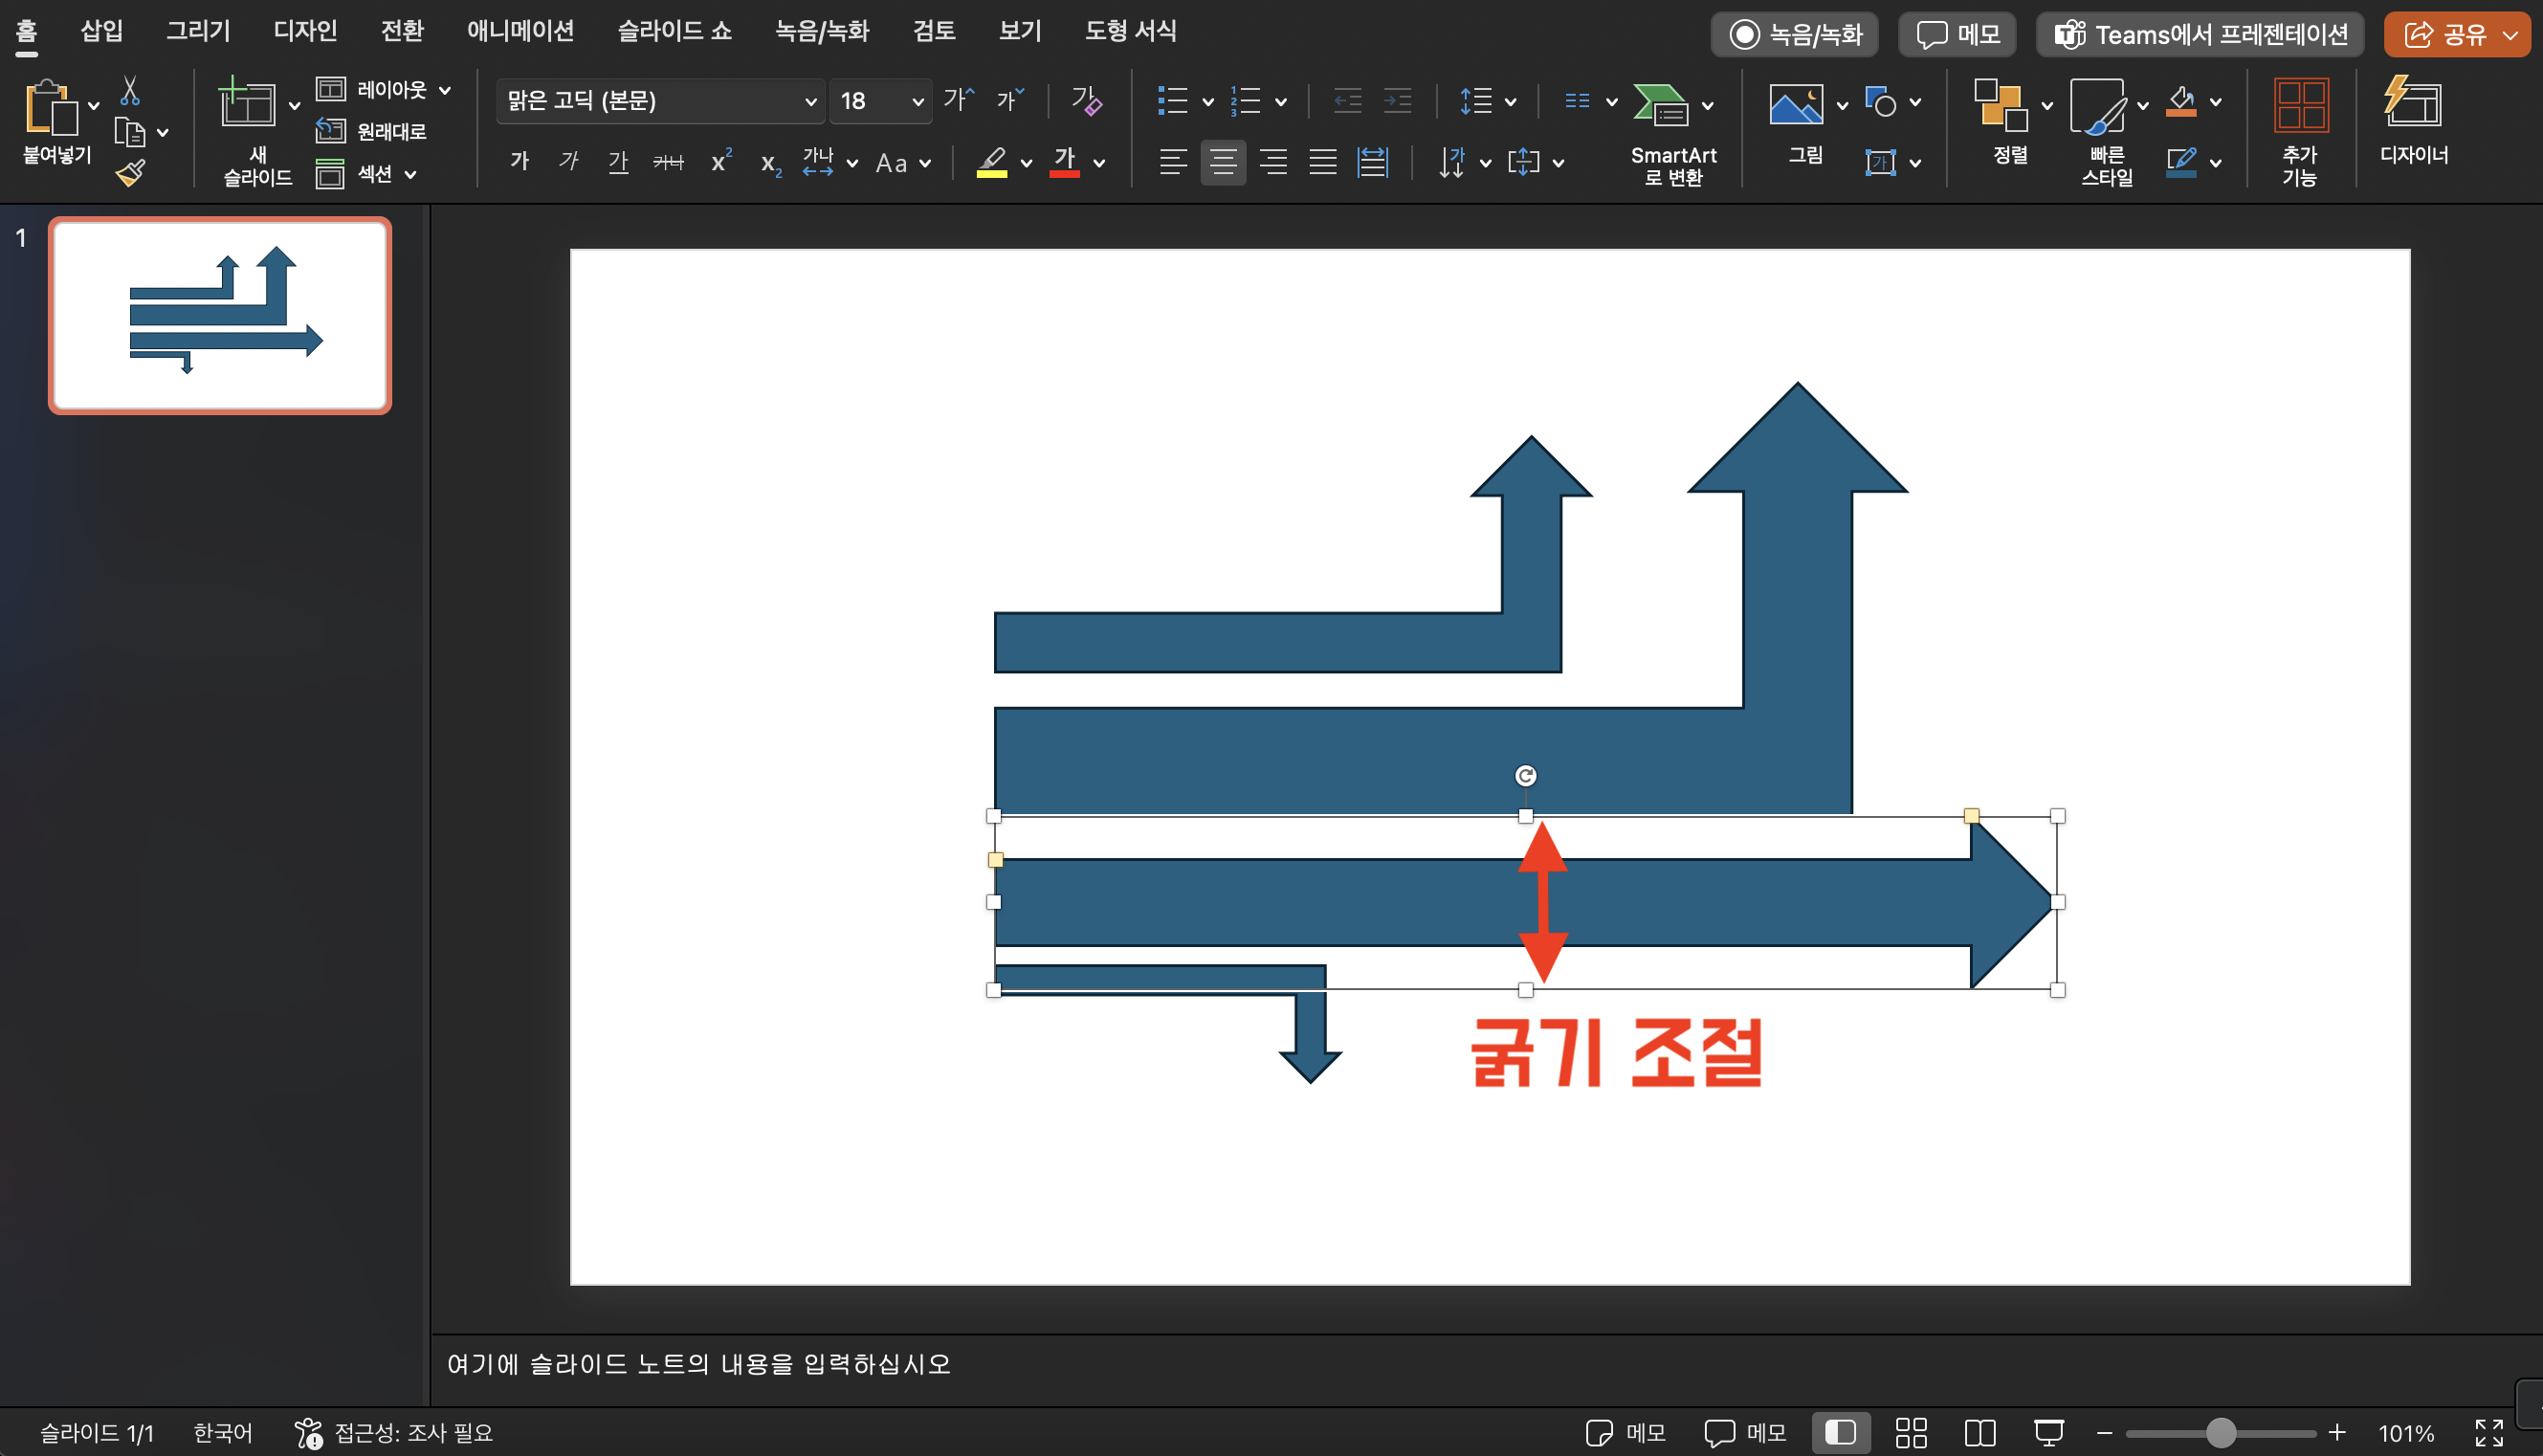Switch to Reading view icon
2543x1456 pixels.
1980,1432
